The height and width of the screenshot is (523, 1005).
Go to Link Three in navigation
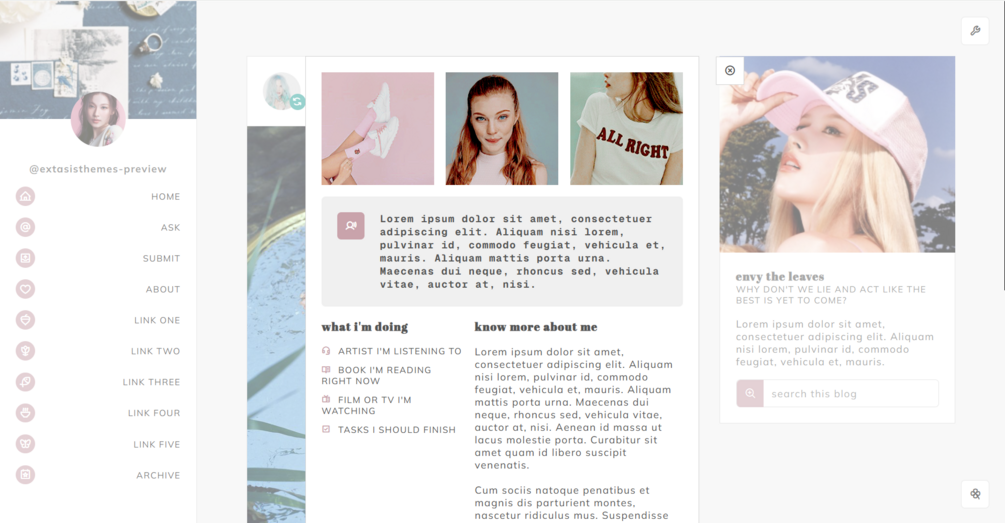pos(151,382)
